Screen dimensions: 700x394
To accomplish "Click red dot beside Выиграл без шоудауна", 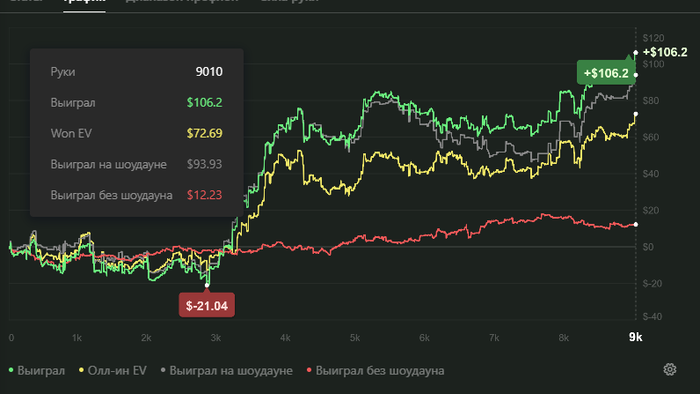I will point(309,370).
